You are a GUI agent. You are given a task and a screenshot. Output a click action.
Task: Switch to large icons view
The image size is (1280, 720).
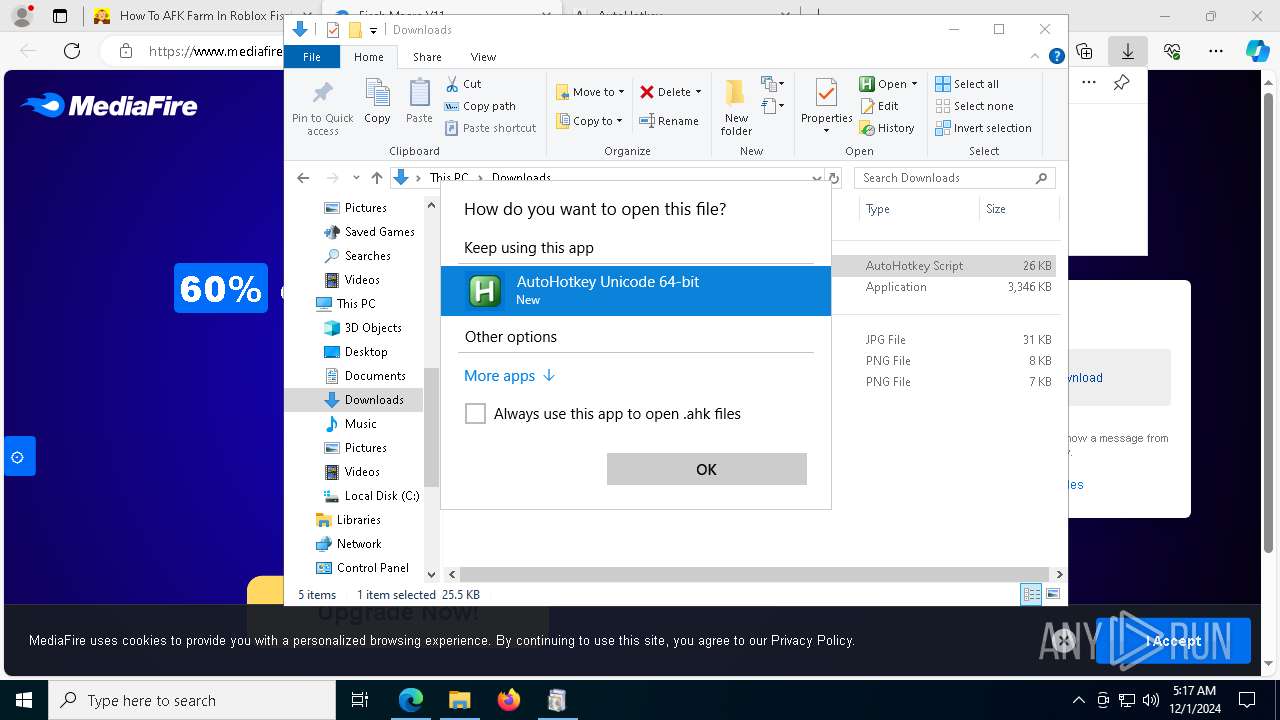1052,594
